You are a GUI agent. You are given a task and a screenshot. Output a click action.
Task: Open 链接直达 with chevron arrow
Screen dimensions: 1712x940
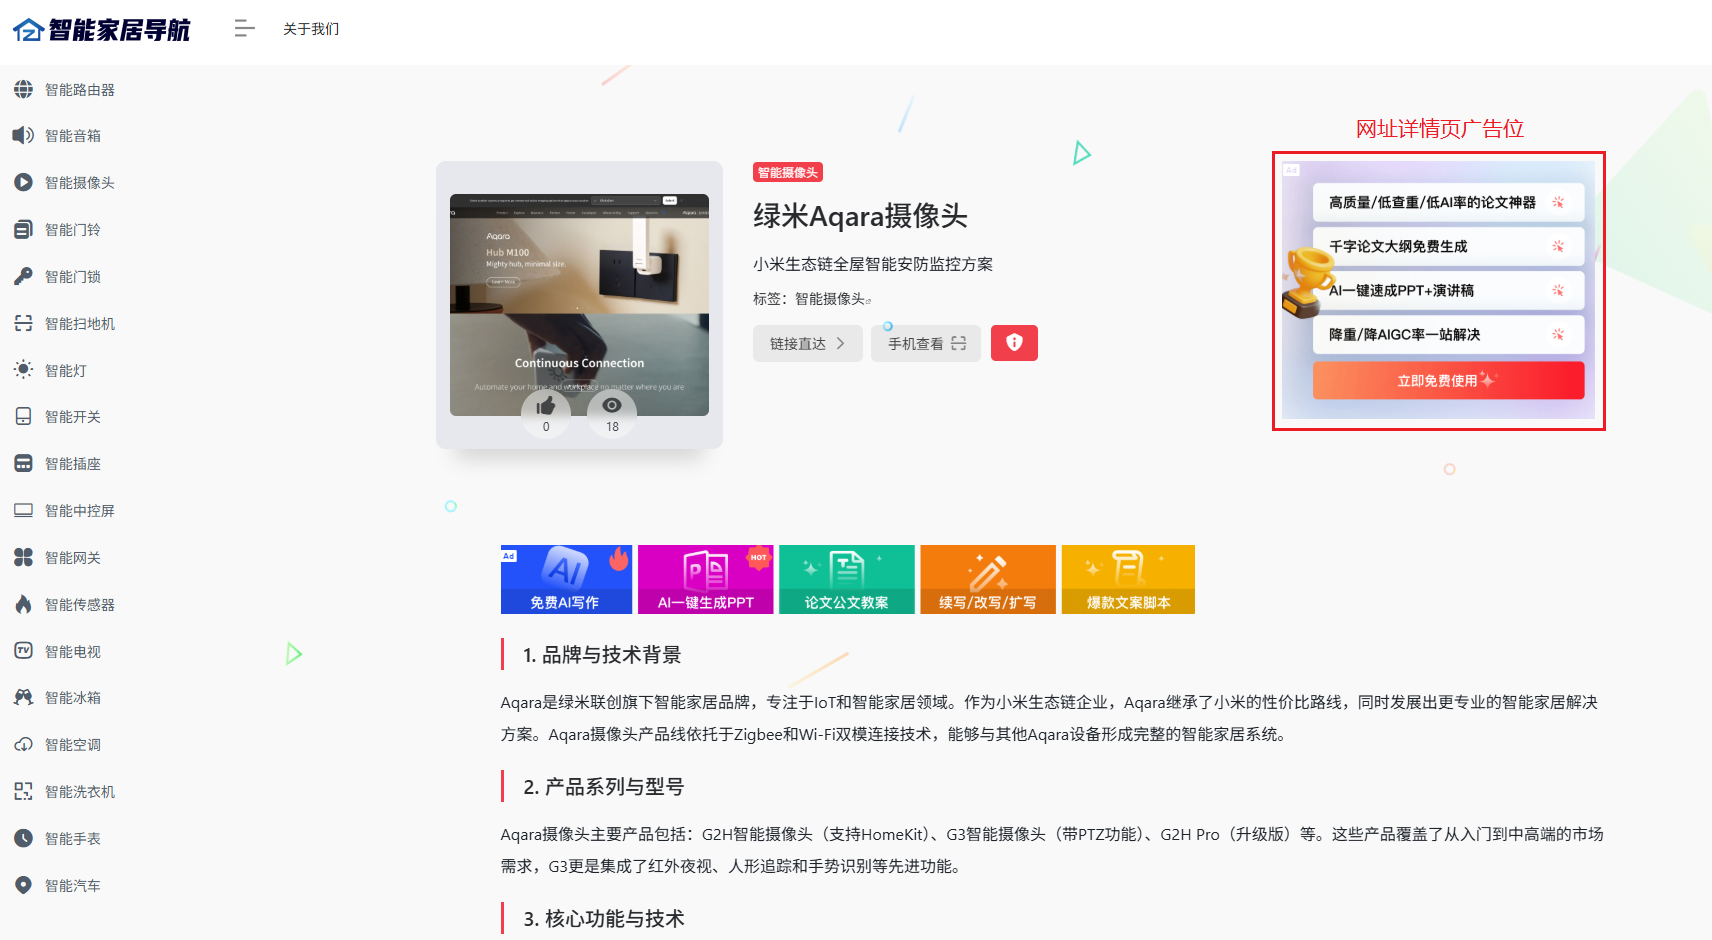tap(808, 343)
